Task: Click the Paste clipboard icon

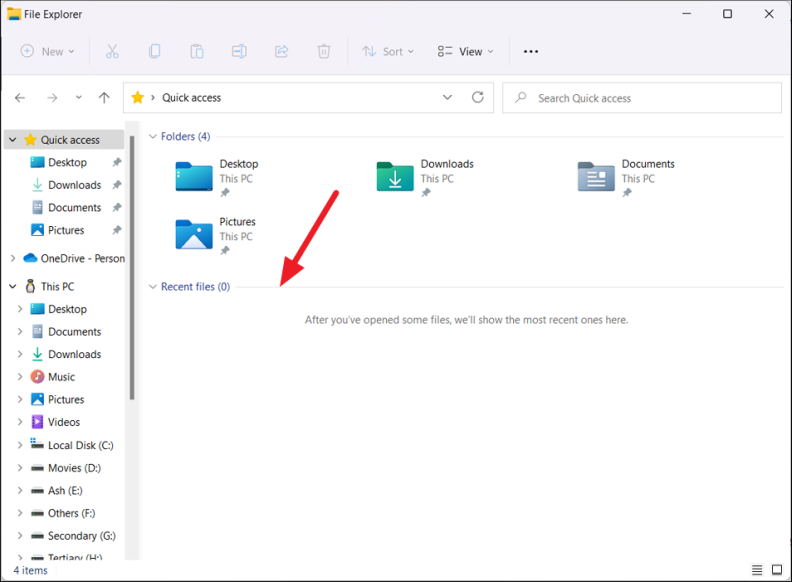Action: tap(197, 51)
